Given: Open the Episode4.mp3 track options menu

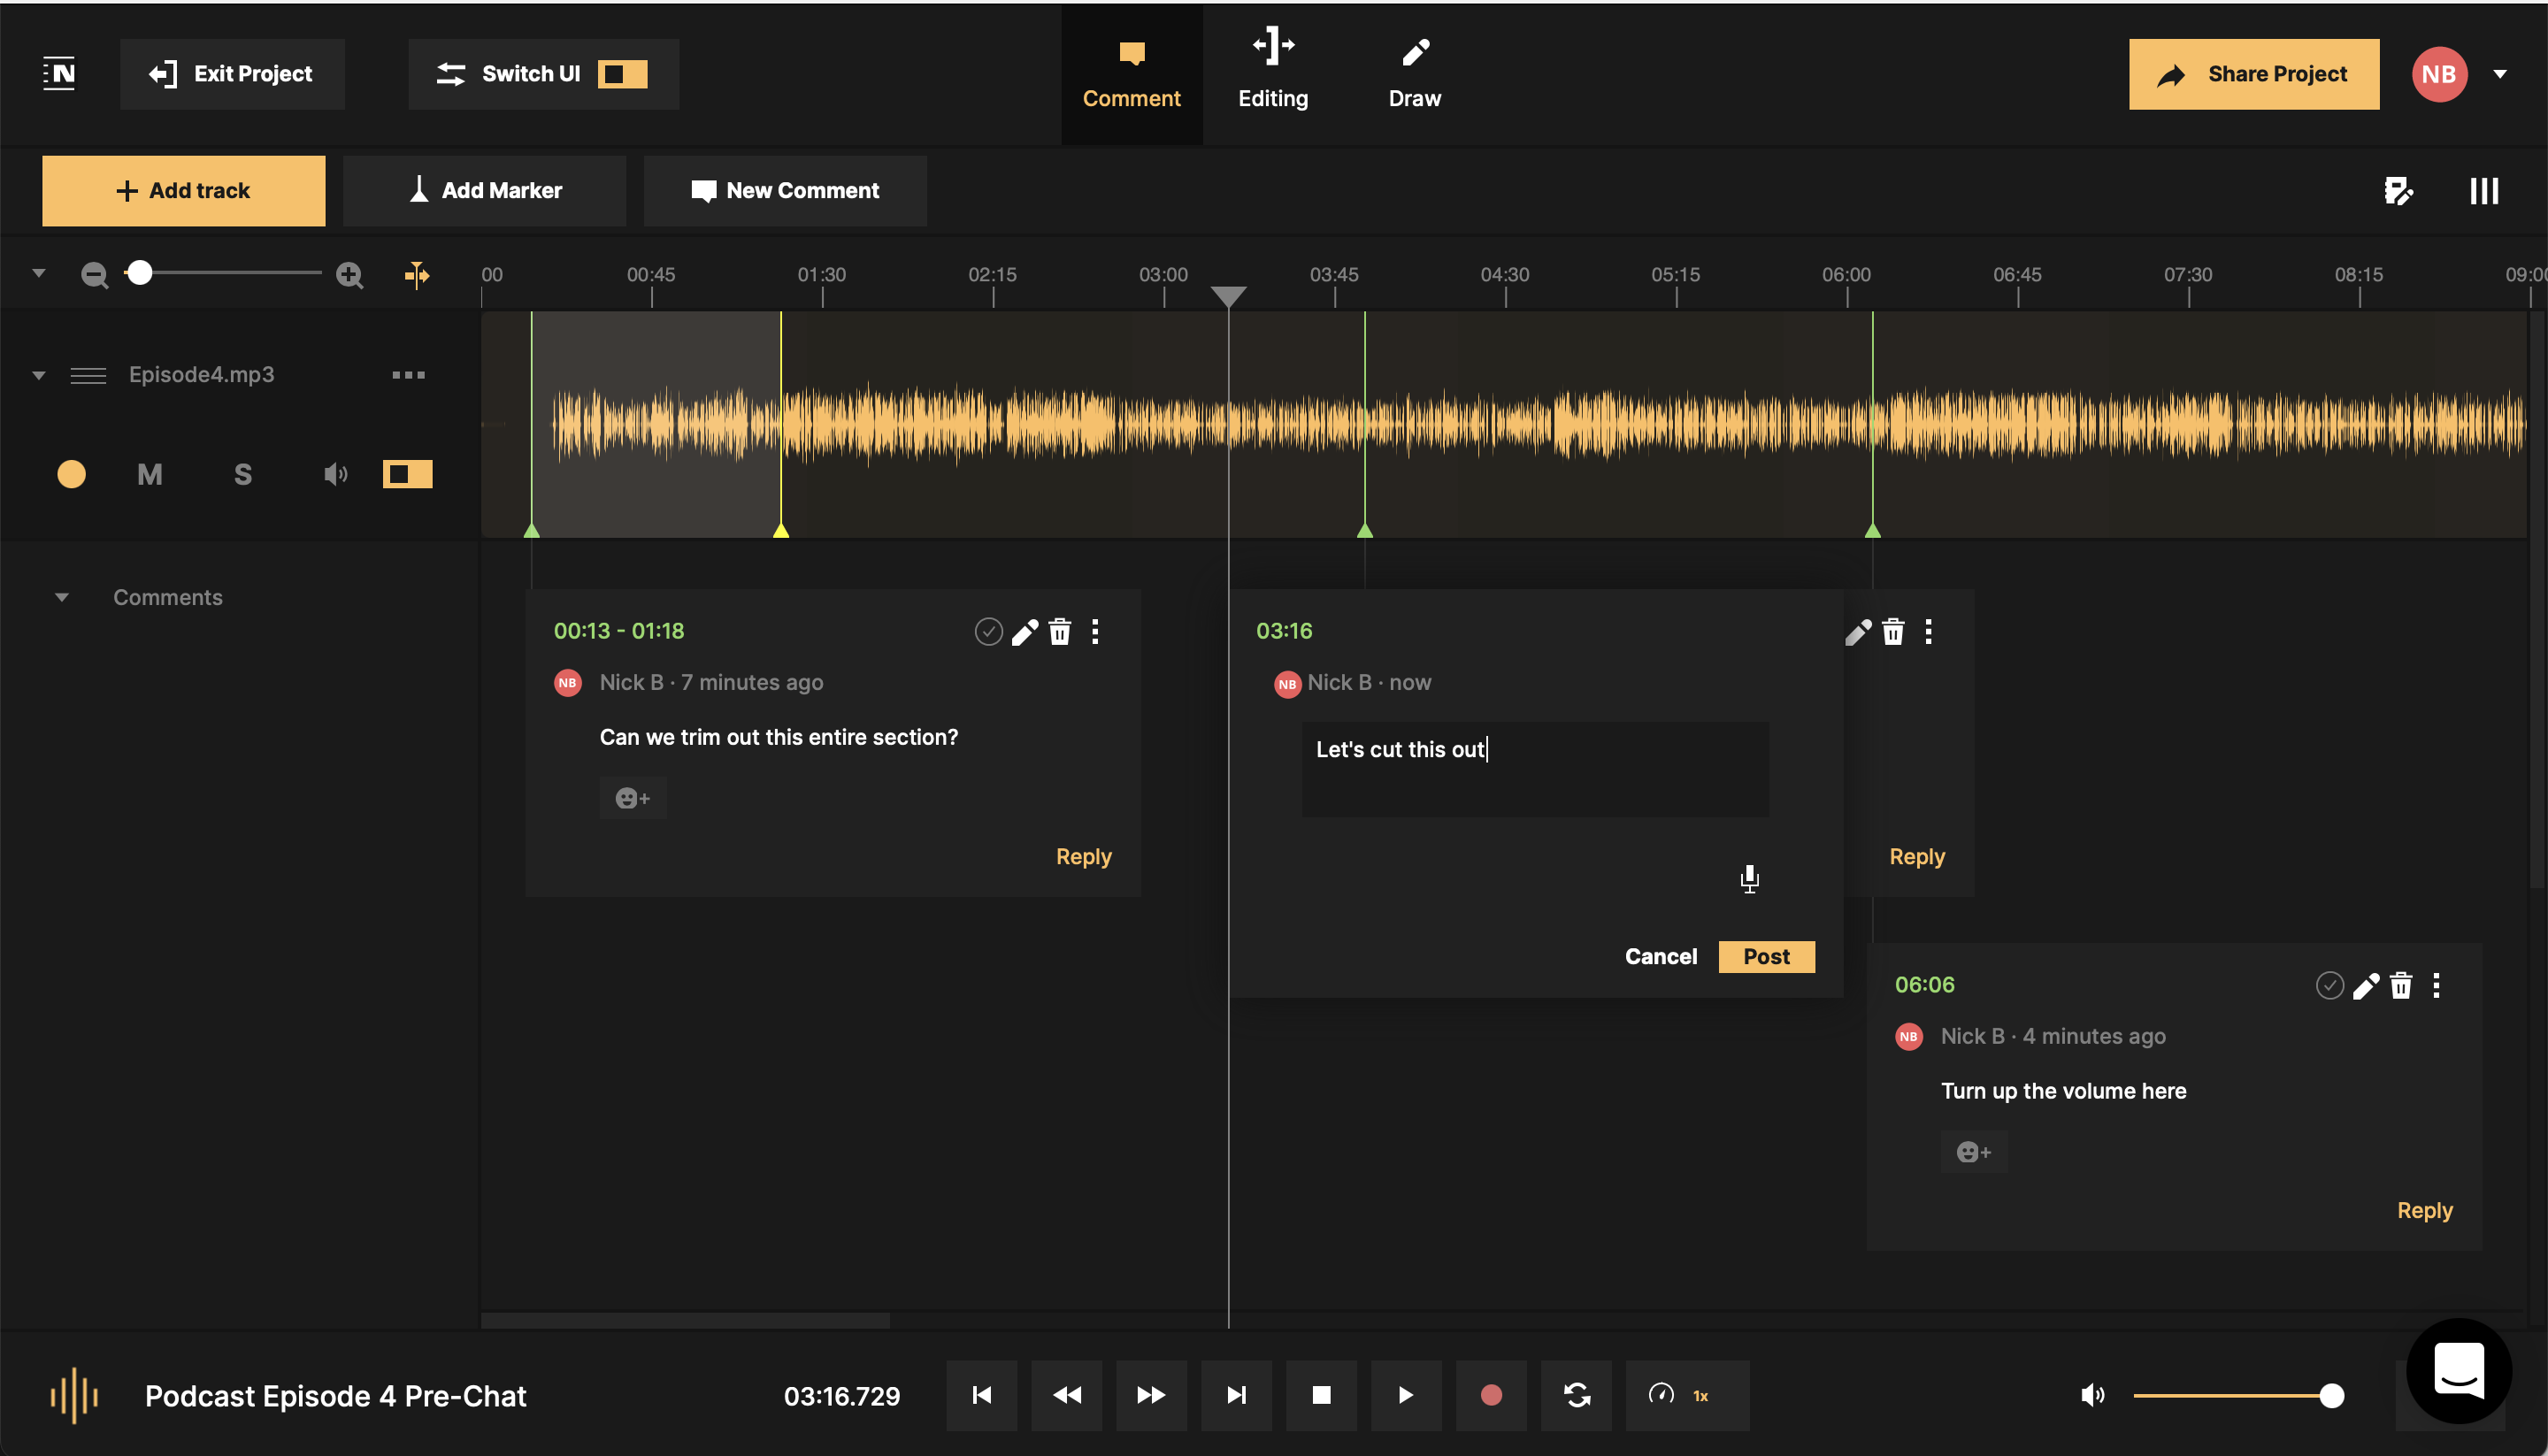Looking at the screenshot, I should click(408, 374).
